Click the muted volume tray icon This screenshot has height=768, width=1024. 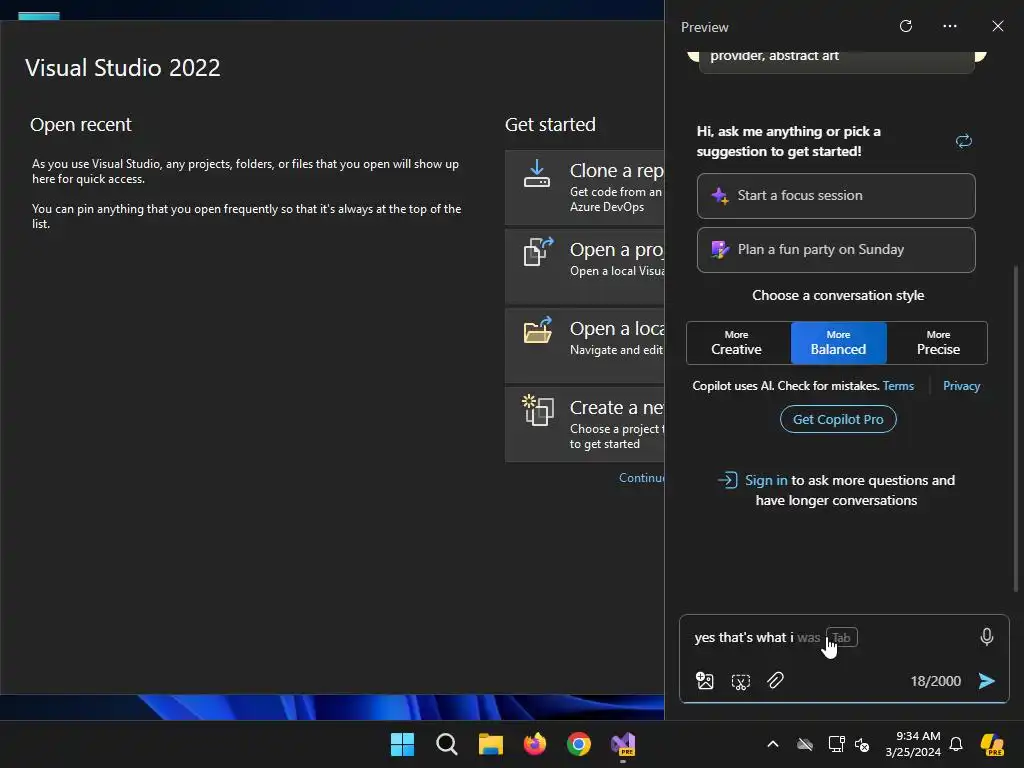coord(862,744)
